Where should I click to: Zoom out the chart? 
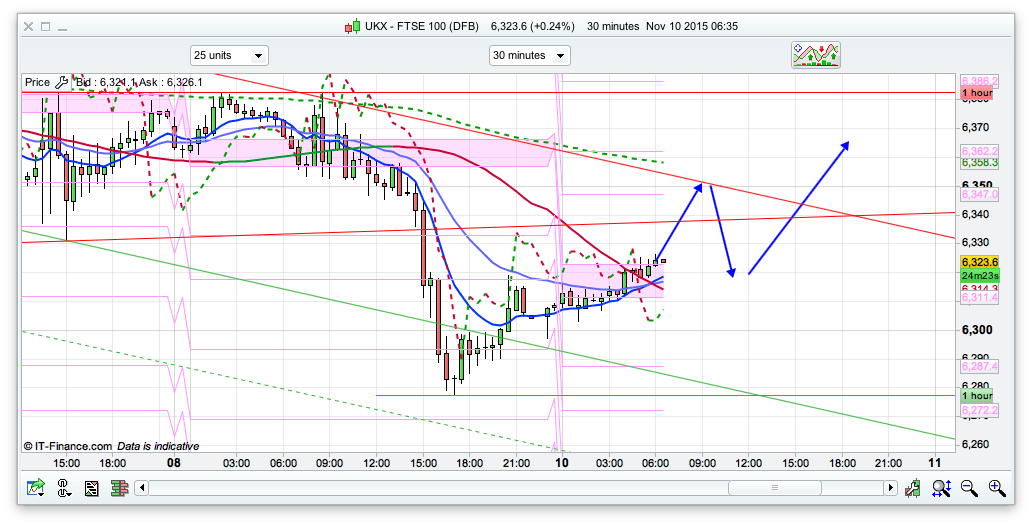tap(969, 488)
